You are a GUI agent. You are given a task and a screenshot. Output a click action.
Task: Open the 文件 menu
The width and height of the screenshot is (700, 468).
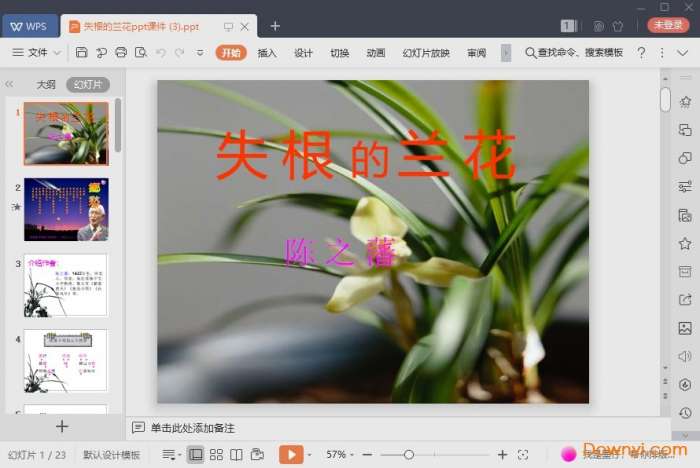point(38,53)
